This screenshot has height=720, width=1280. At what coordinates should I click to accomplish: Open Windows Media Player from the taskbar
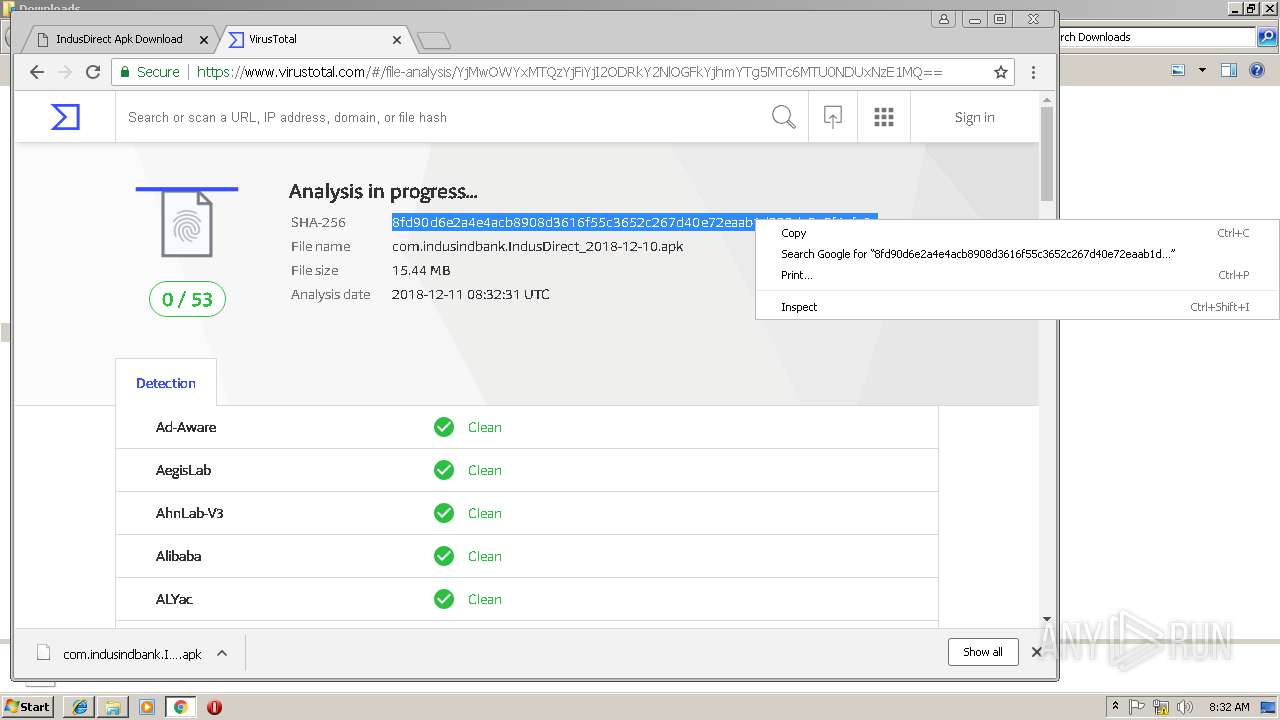[x=147, y=706]
